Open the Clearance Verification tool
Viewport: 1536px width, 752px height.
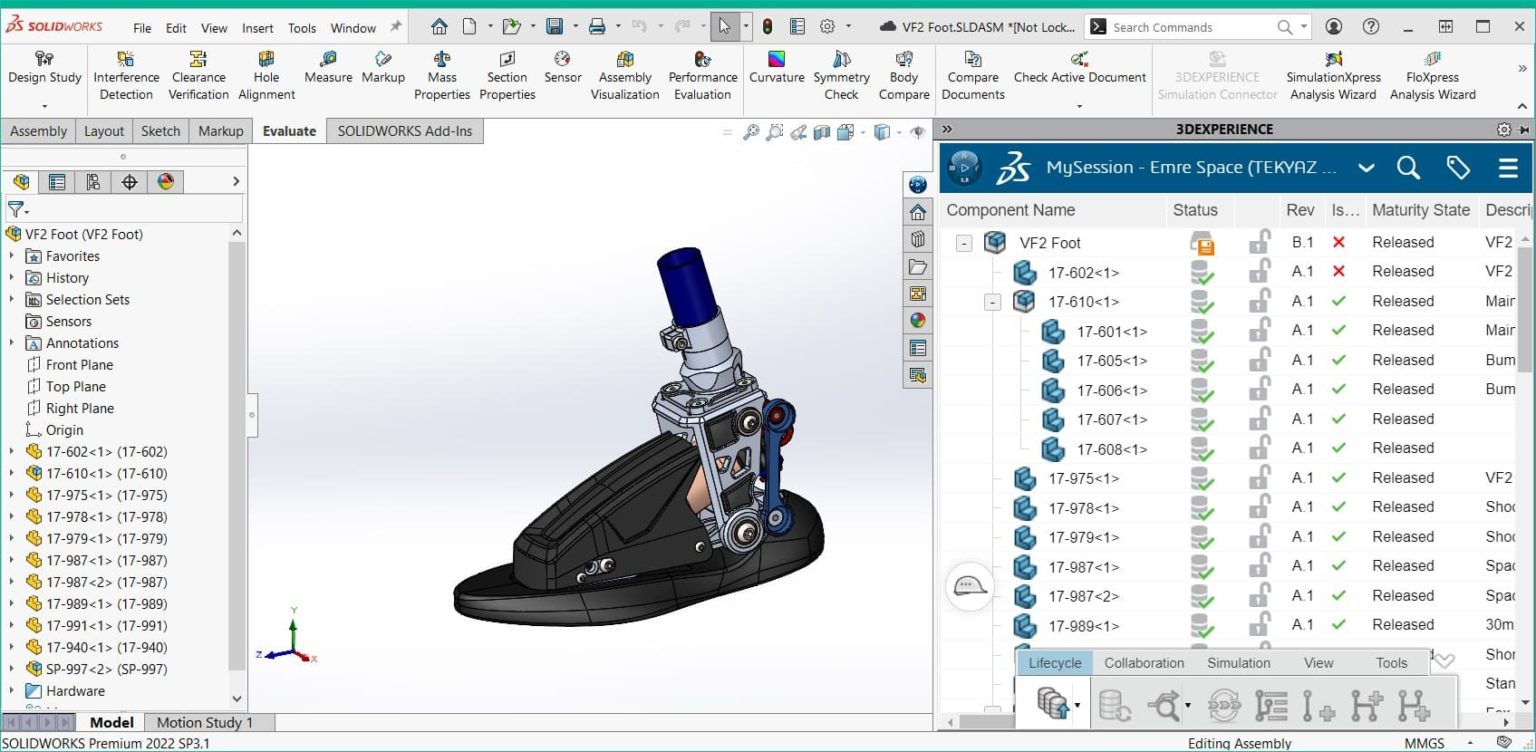pos(197,70)
